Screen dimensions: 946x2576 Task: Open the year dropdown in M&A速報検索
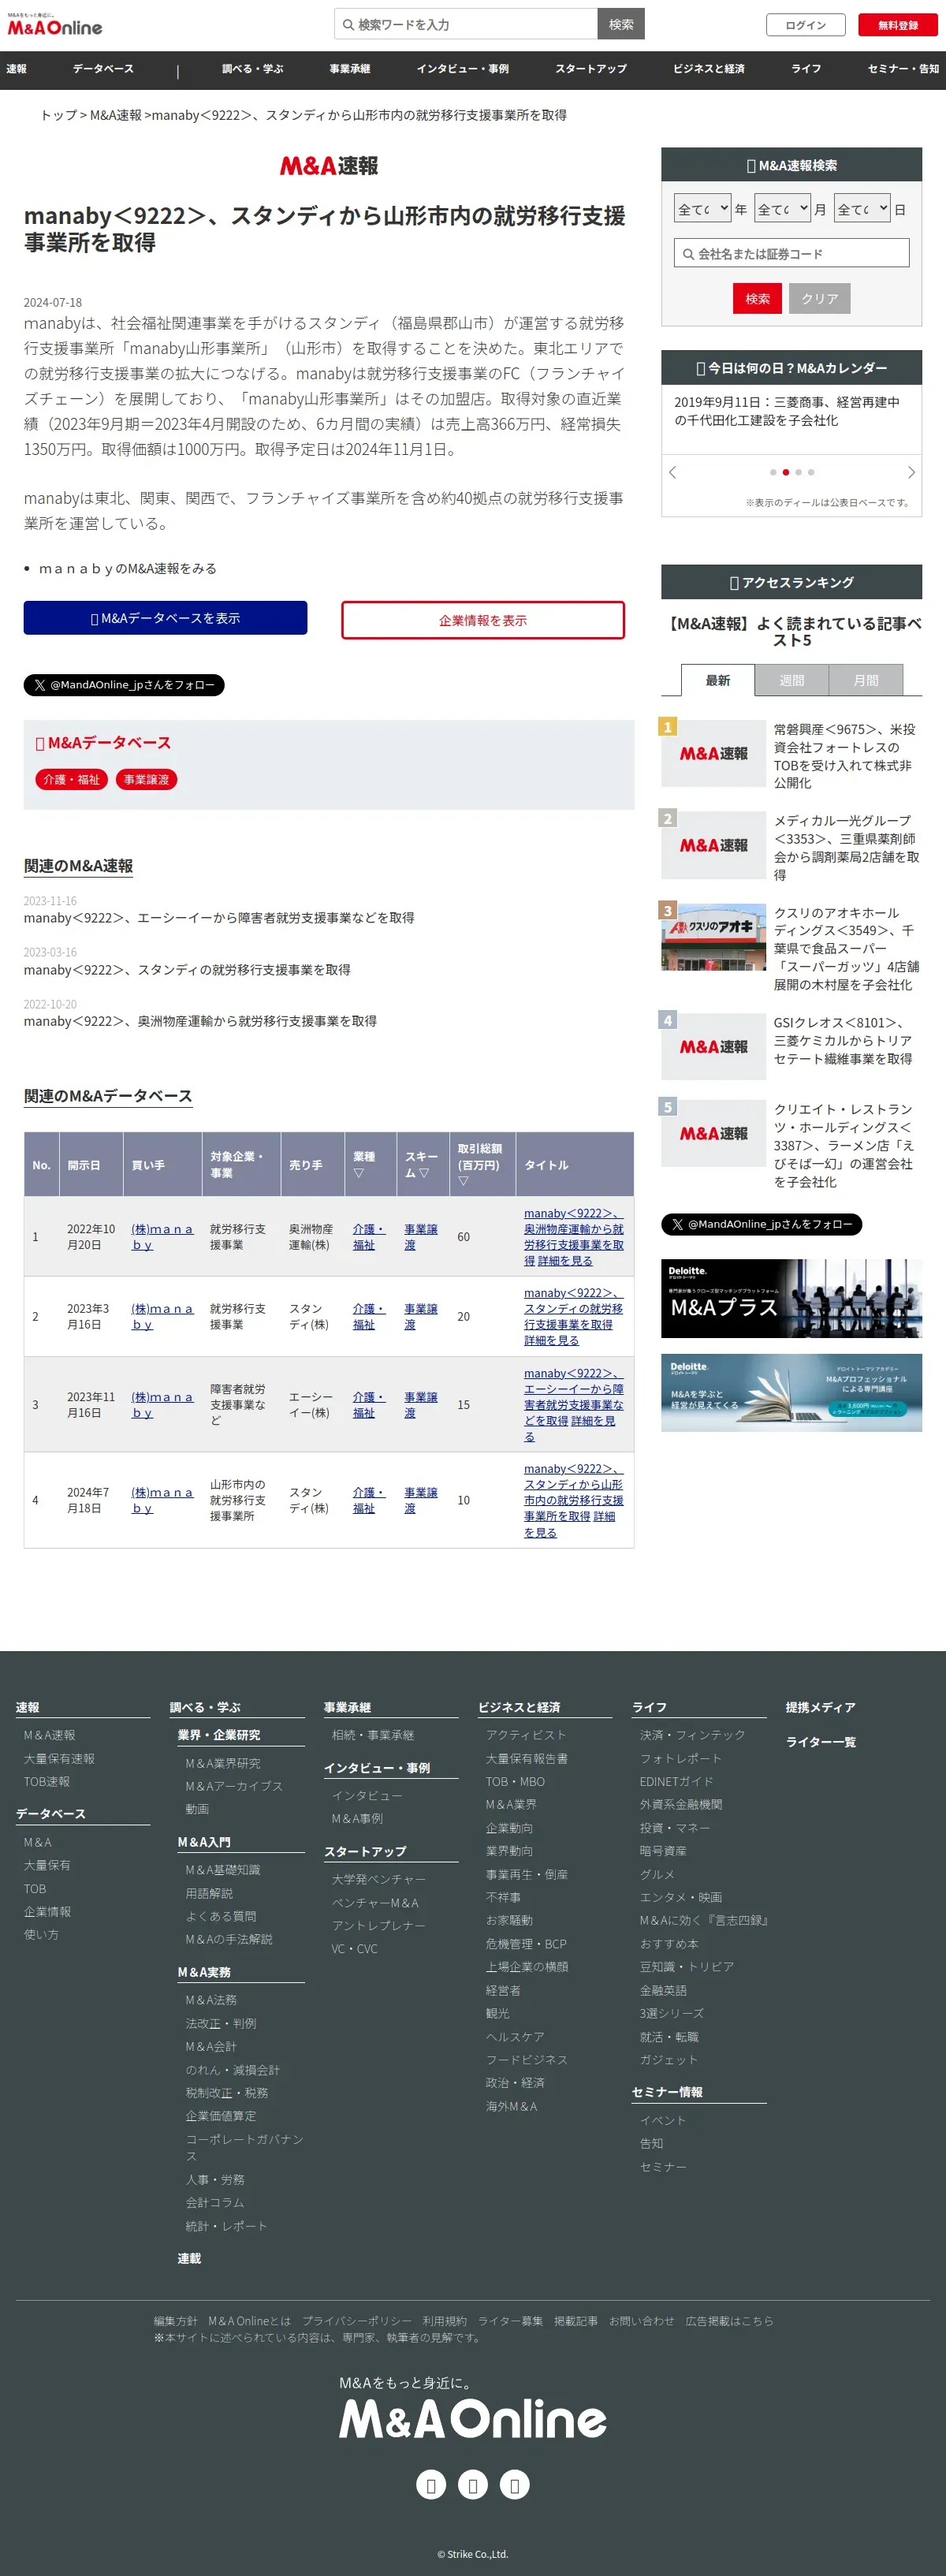click(702, 209)
